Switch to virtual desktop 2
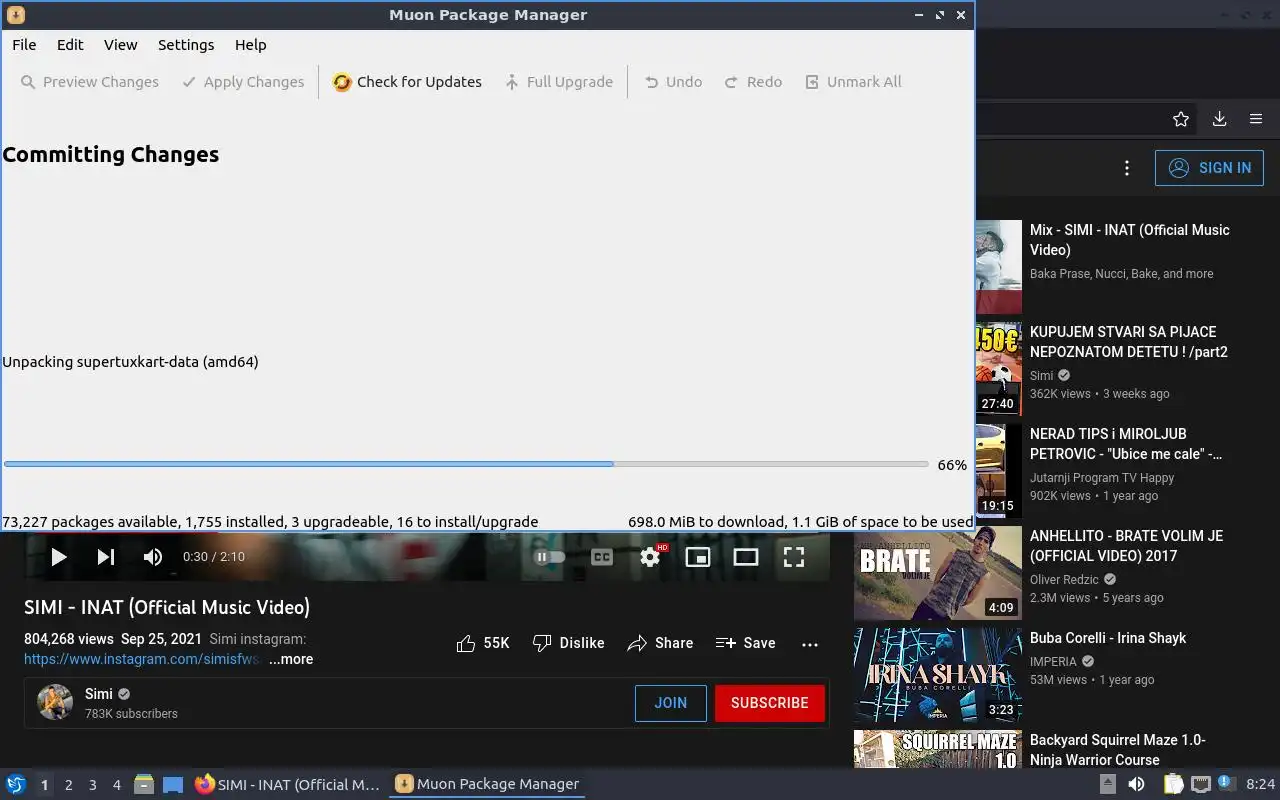Viewport: 1280px width, 800px height. click(x=68, y=785)
